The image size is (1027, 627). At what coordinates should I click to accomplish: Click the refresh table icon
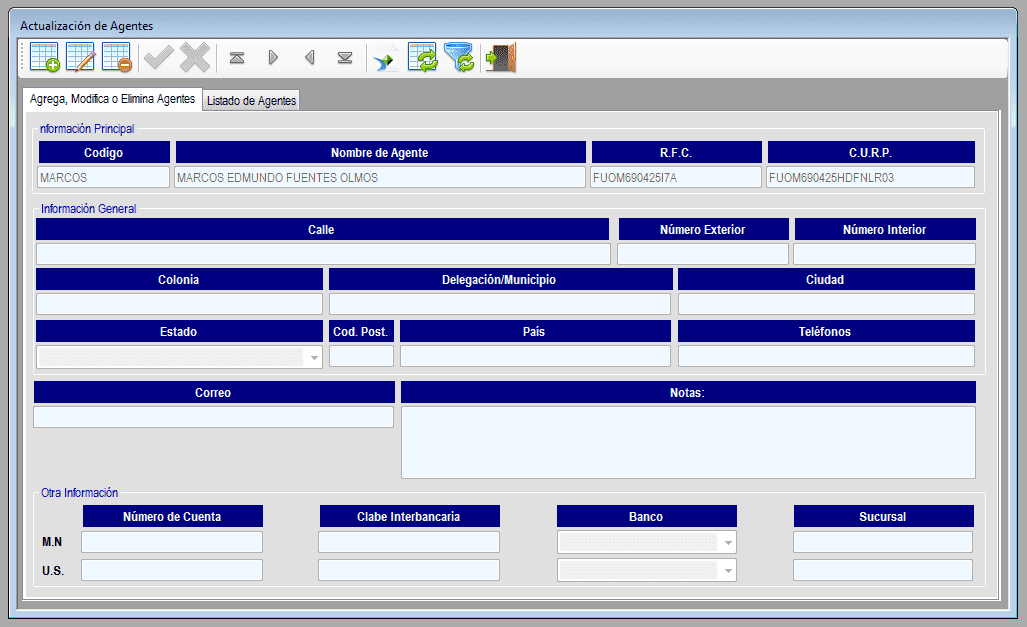click(x=422, y=58)
